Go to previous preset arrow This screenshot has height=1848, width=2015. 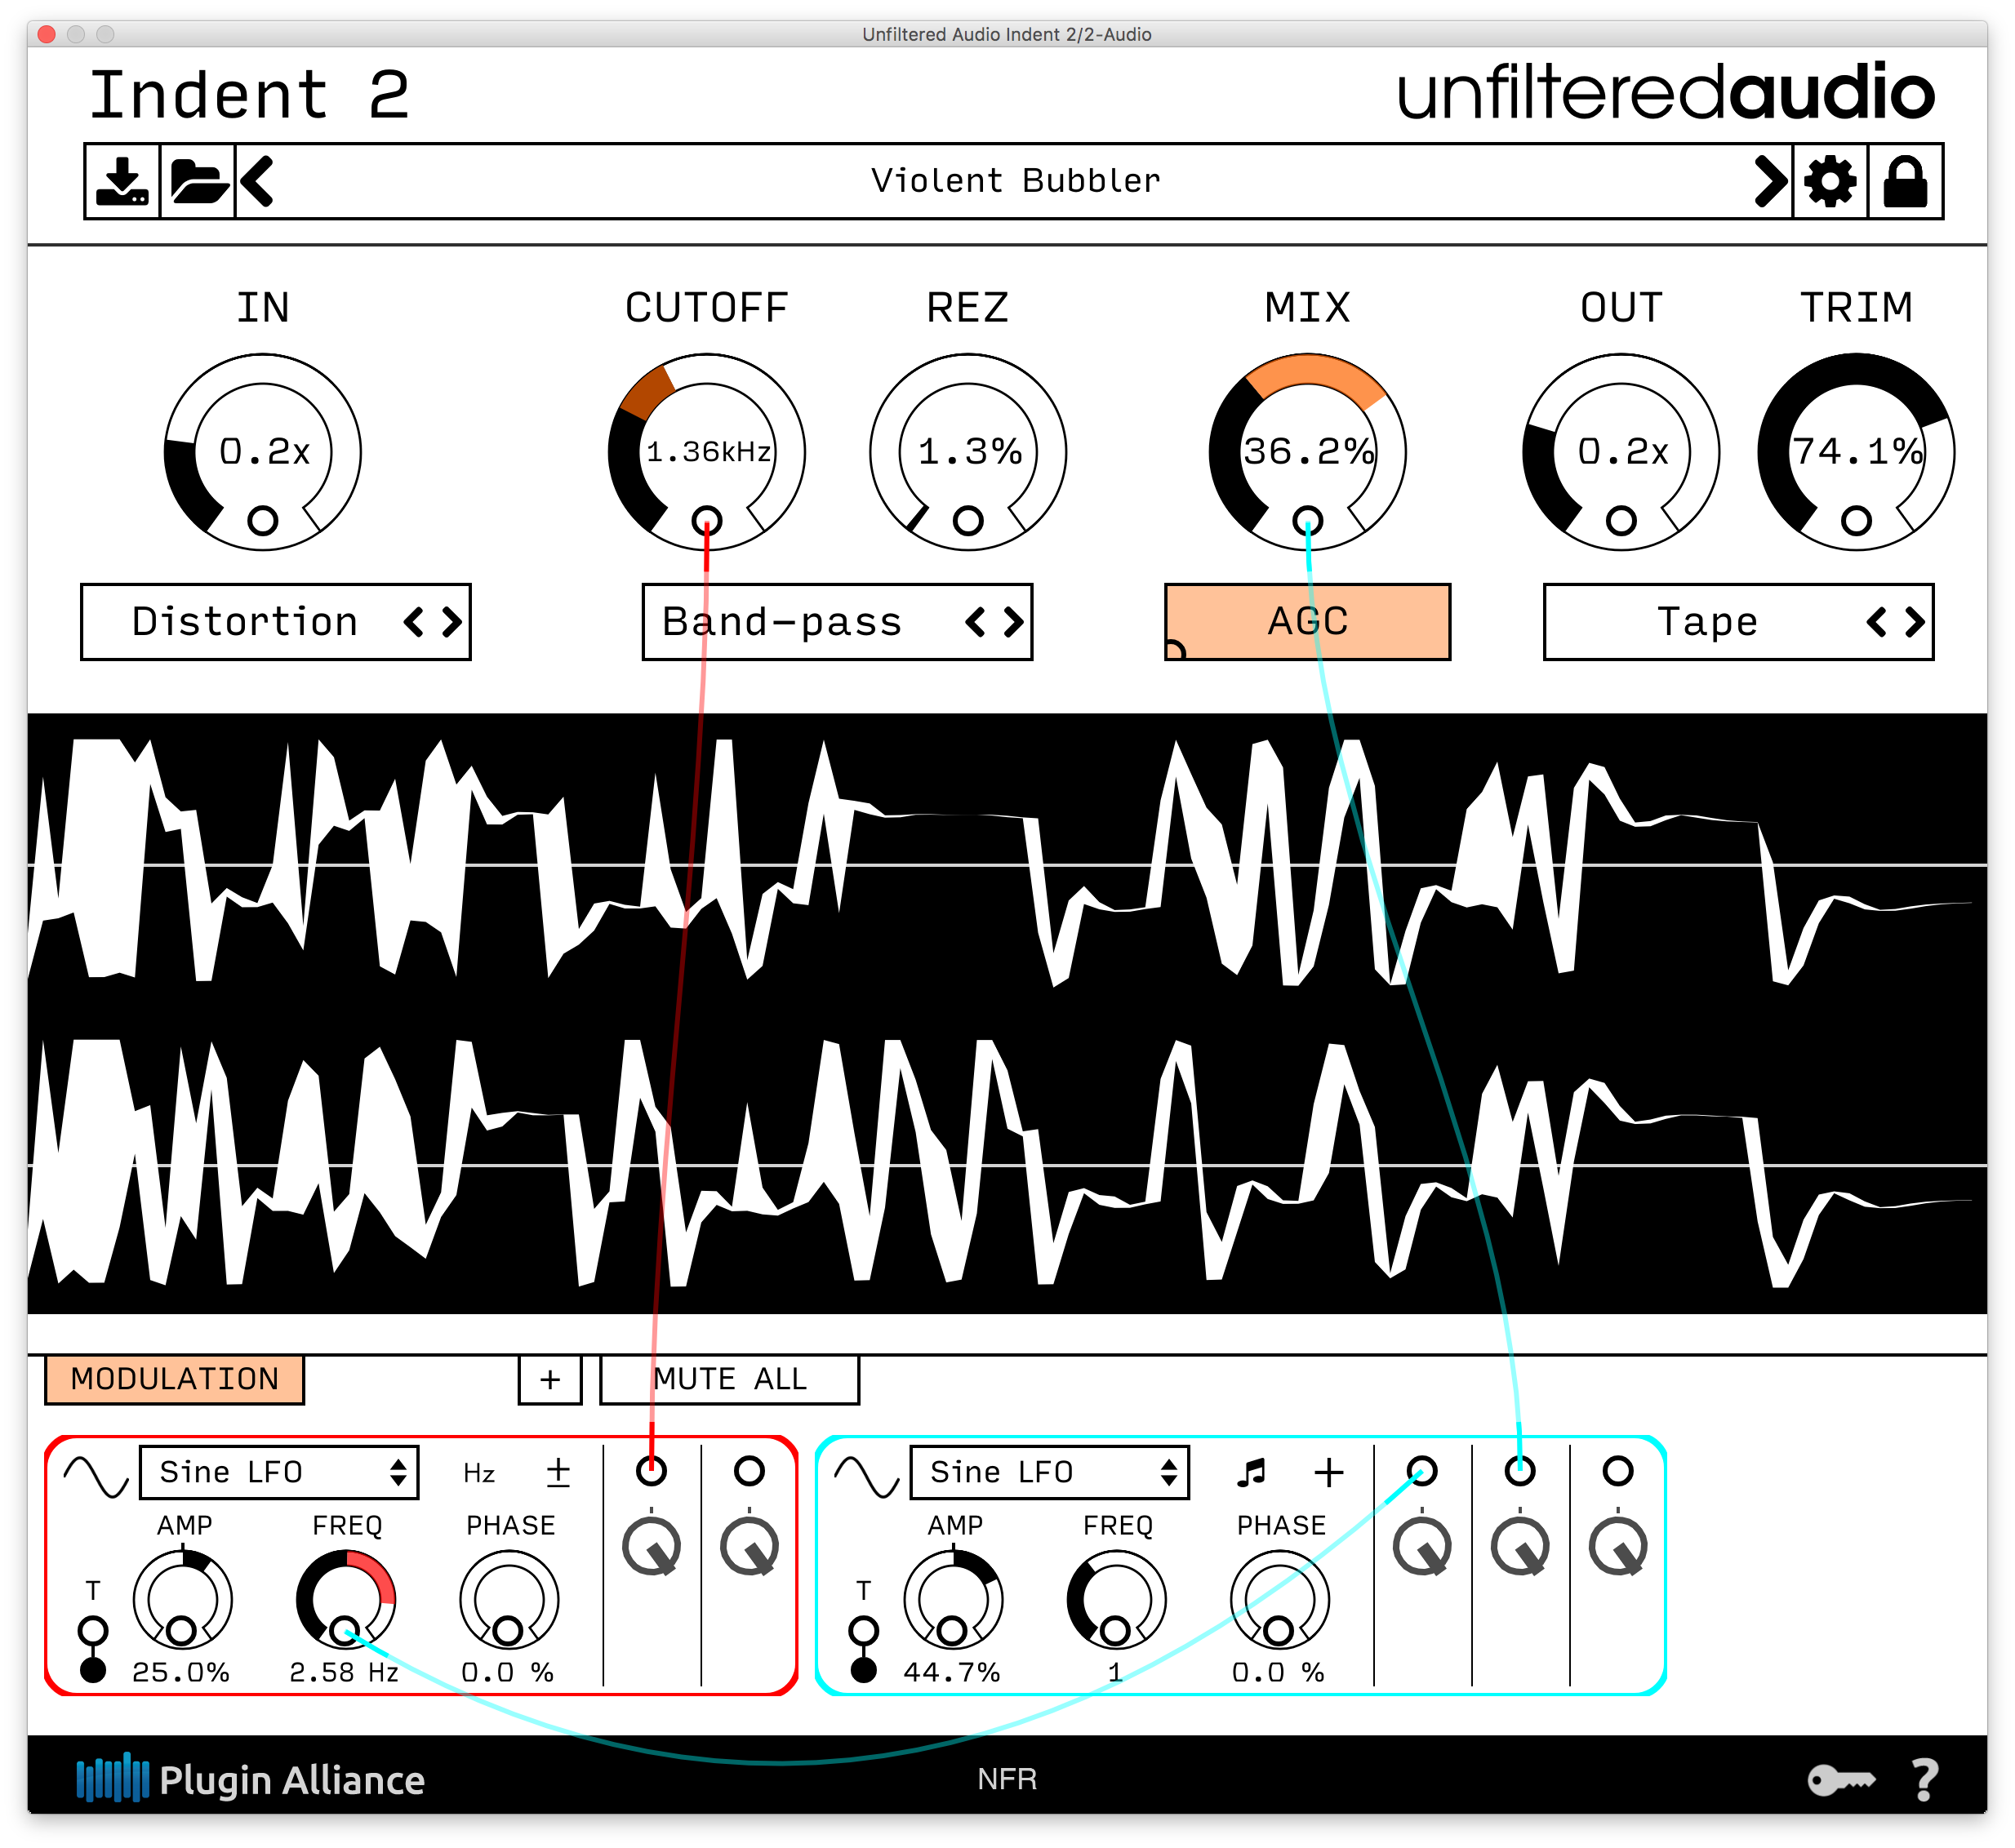pyautogui.click(x=258, y=181)
